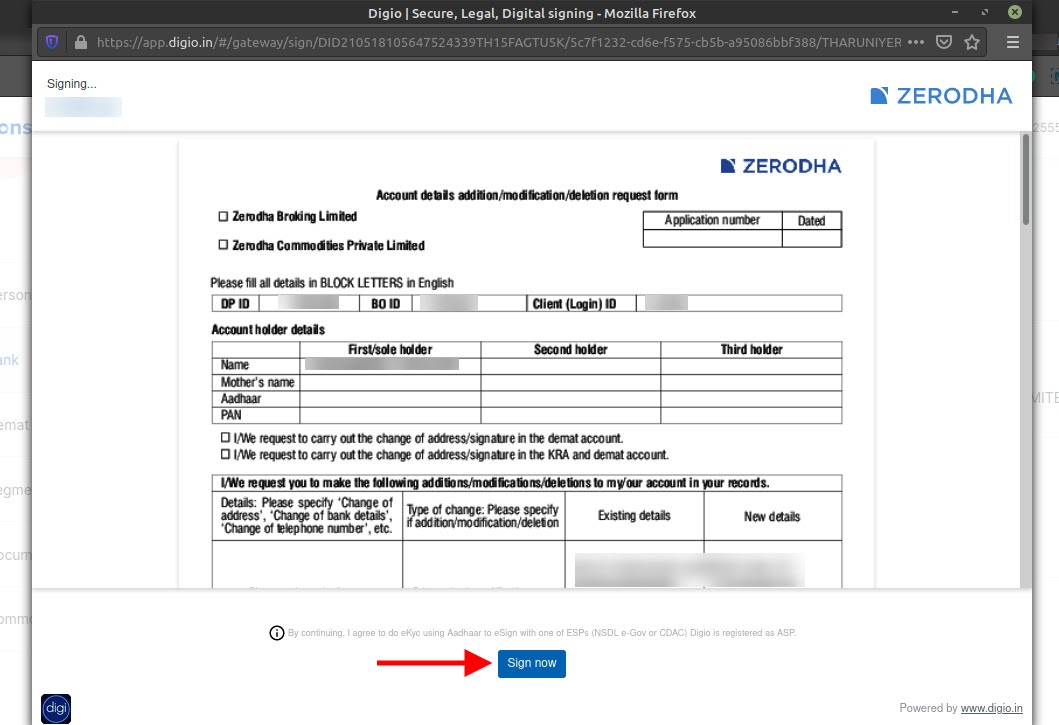The width and height of the screenshot is (1059, 725).
Task: Click the Zerodha logo inside the document
Action: (781, 166)
